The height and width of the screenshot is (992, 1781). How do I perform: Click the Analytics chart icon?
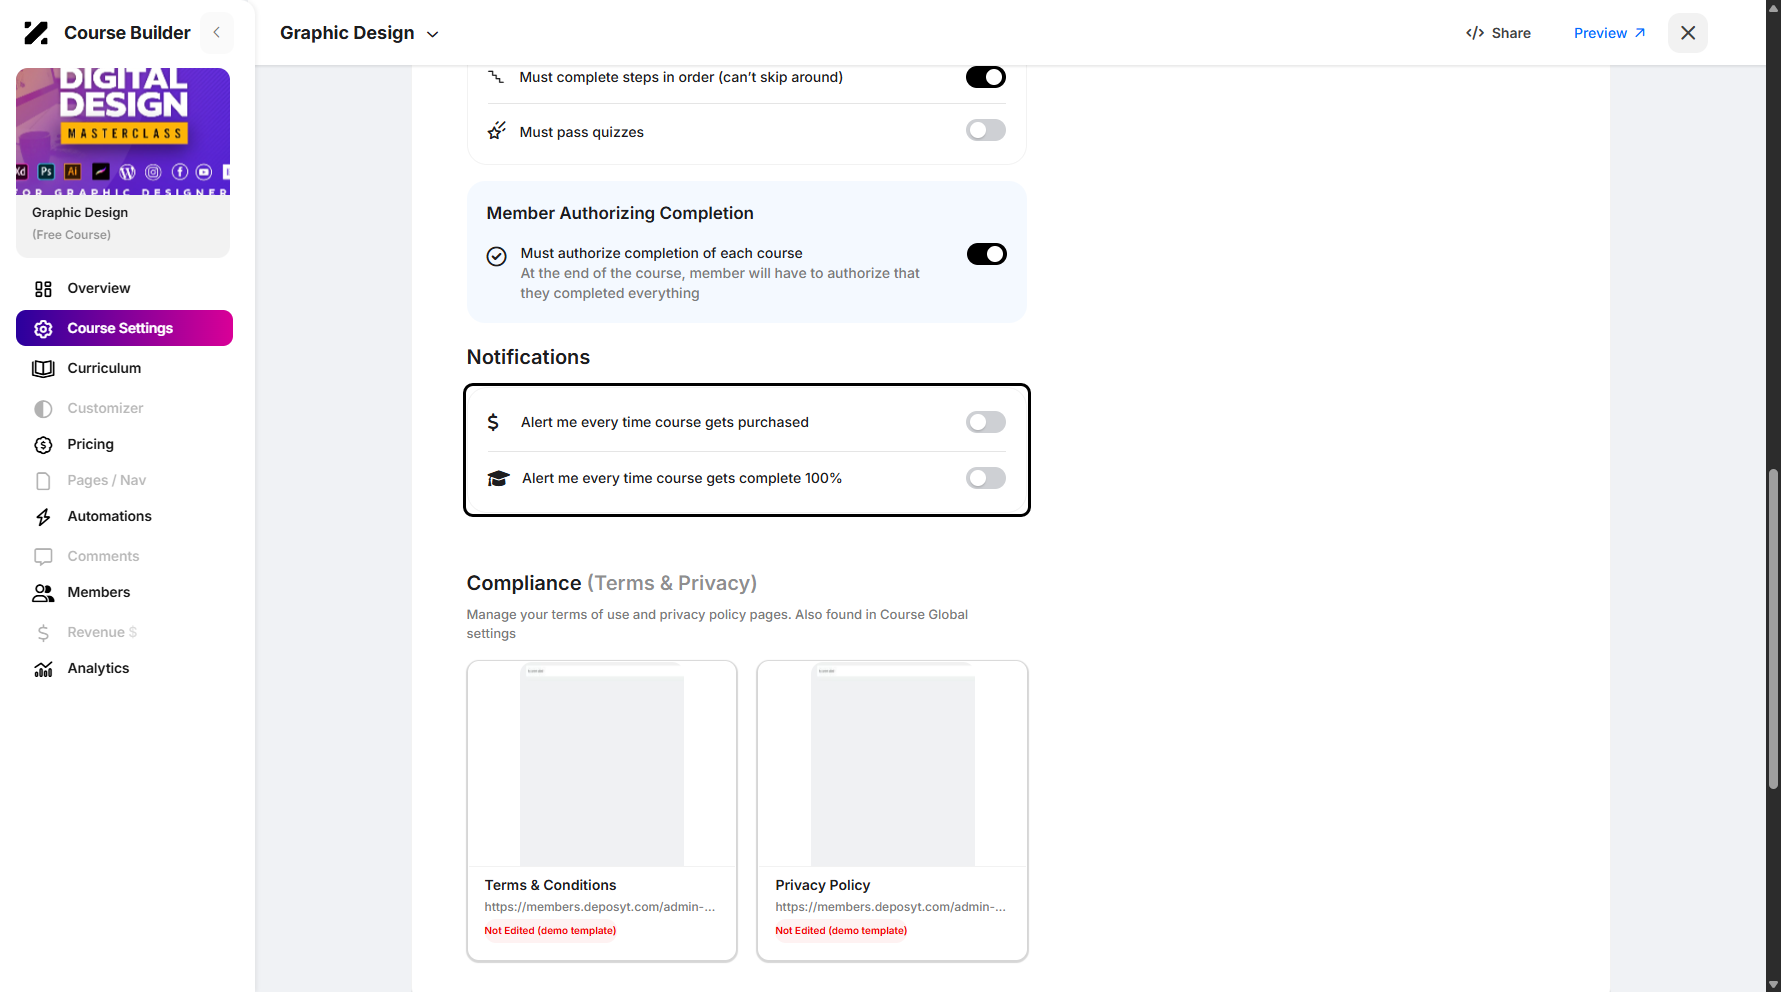coord(43,669)
